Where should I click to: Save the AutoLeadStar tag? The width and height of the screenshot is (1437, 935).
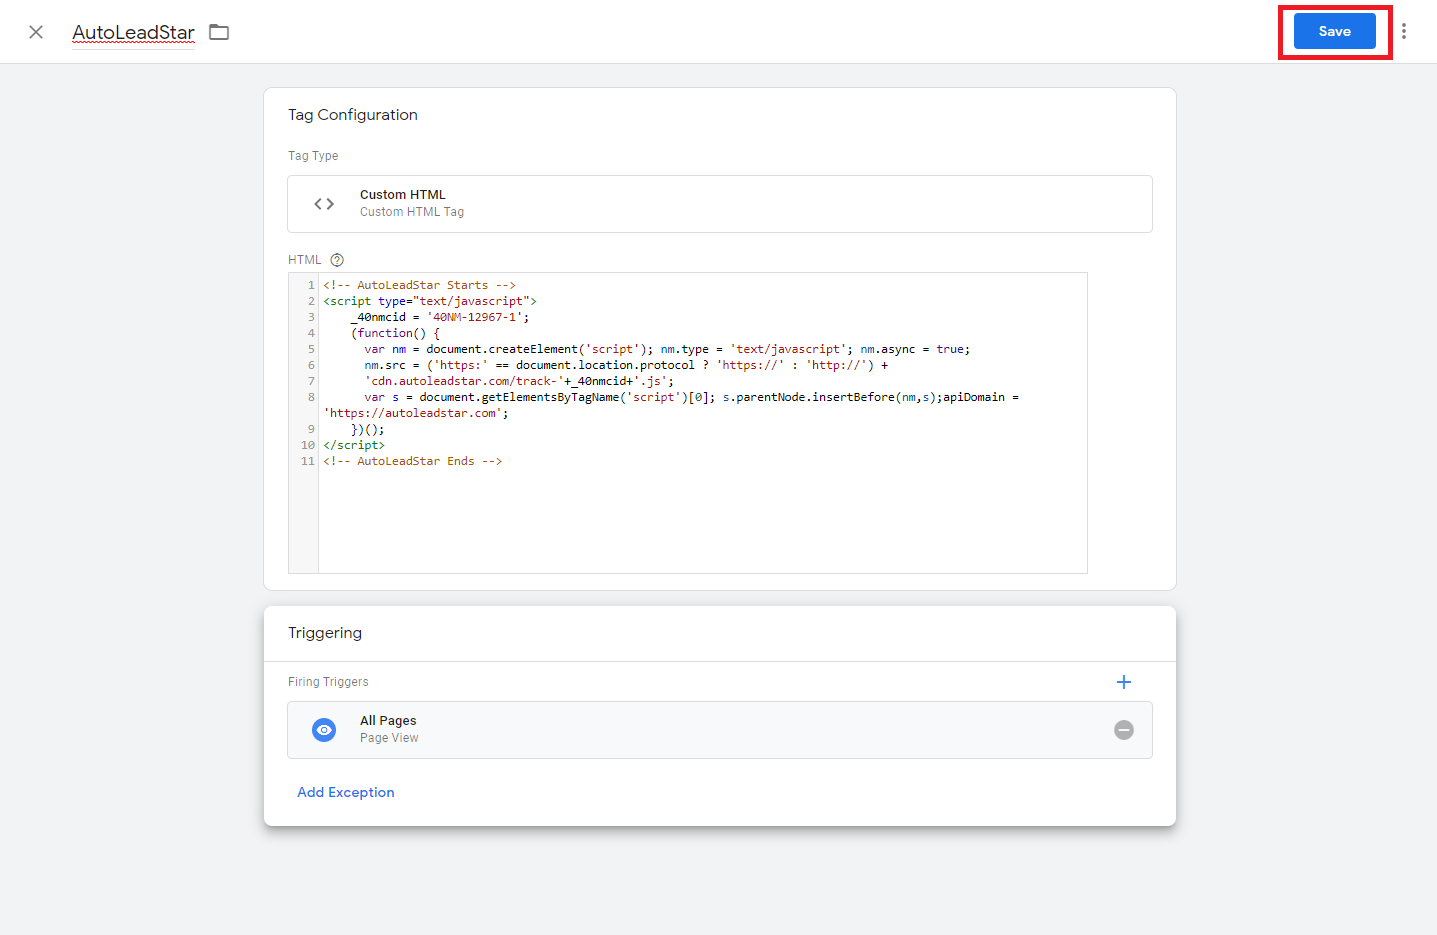[x=1334, y=31]
